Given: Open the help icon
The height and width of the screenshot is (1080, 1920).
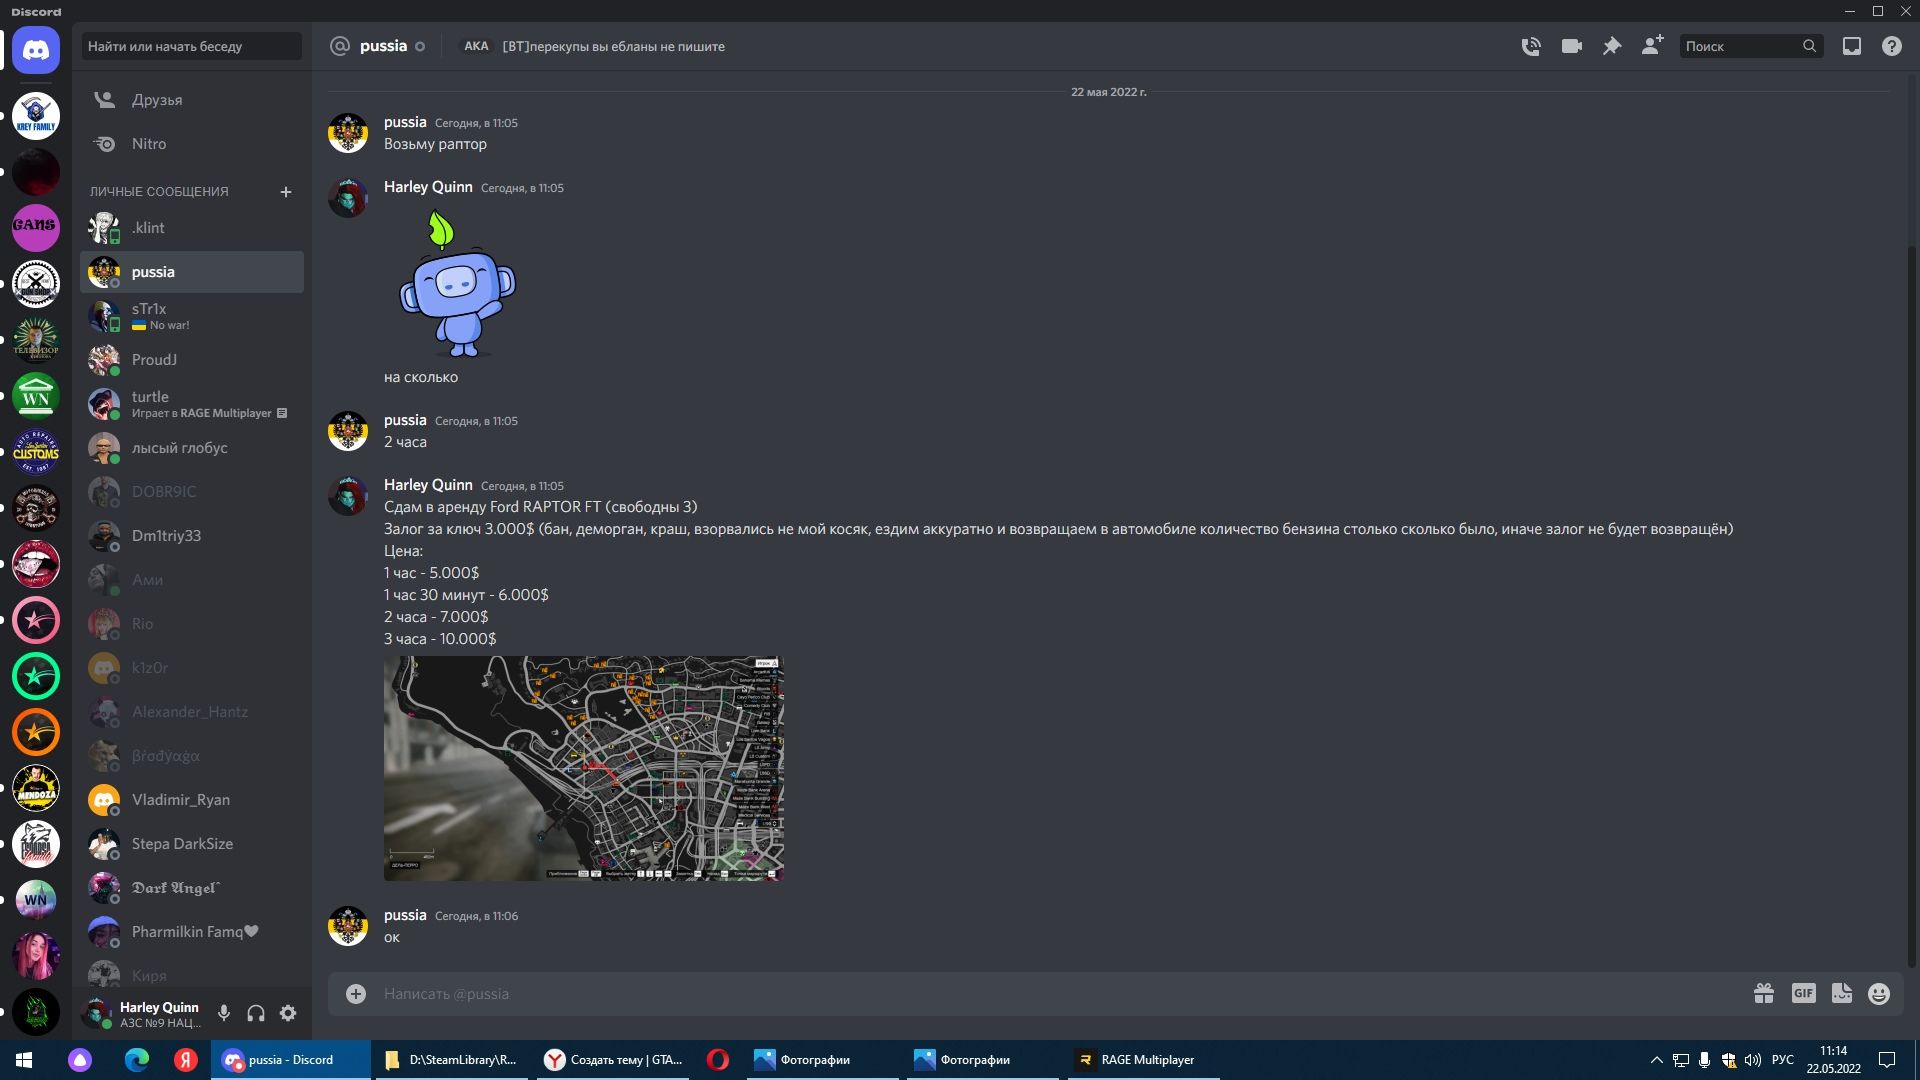Looking at the screenshot, I should 1892,46.
